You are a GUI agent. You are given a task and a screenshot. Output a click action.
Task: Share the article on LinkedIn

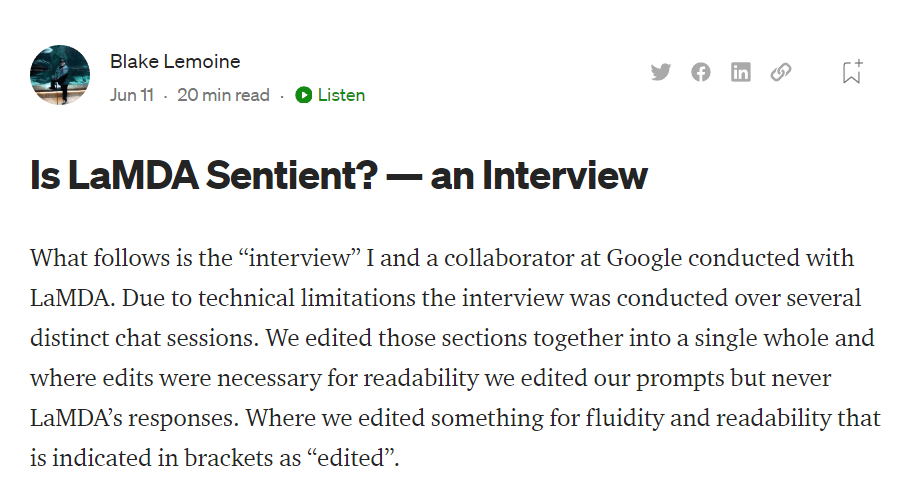coord(741,72)
